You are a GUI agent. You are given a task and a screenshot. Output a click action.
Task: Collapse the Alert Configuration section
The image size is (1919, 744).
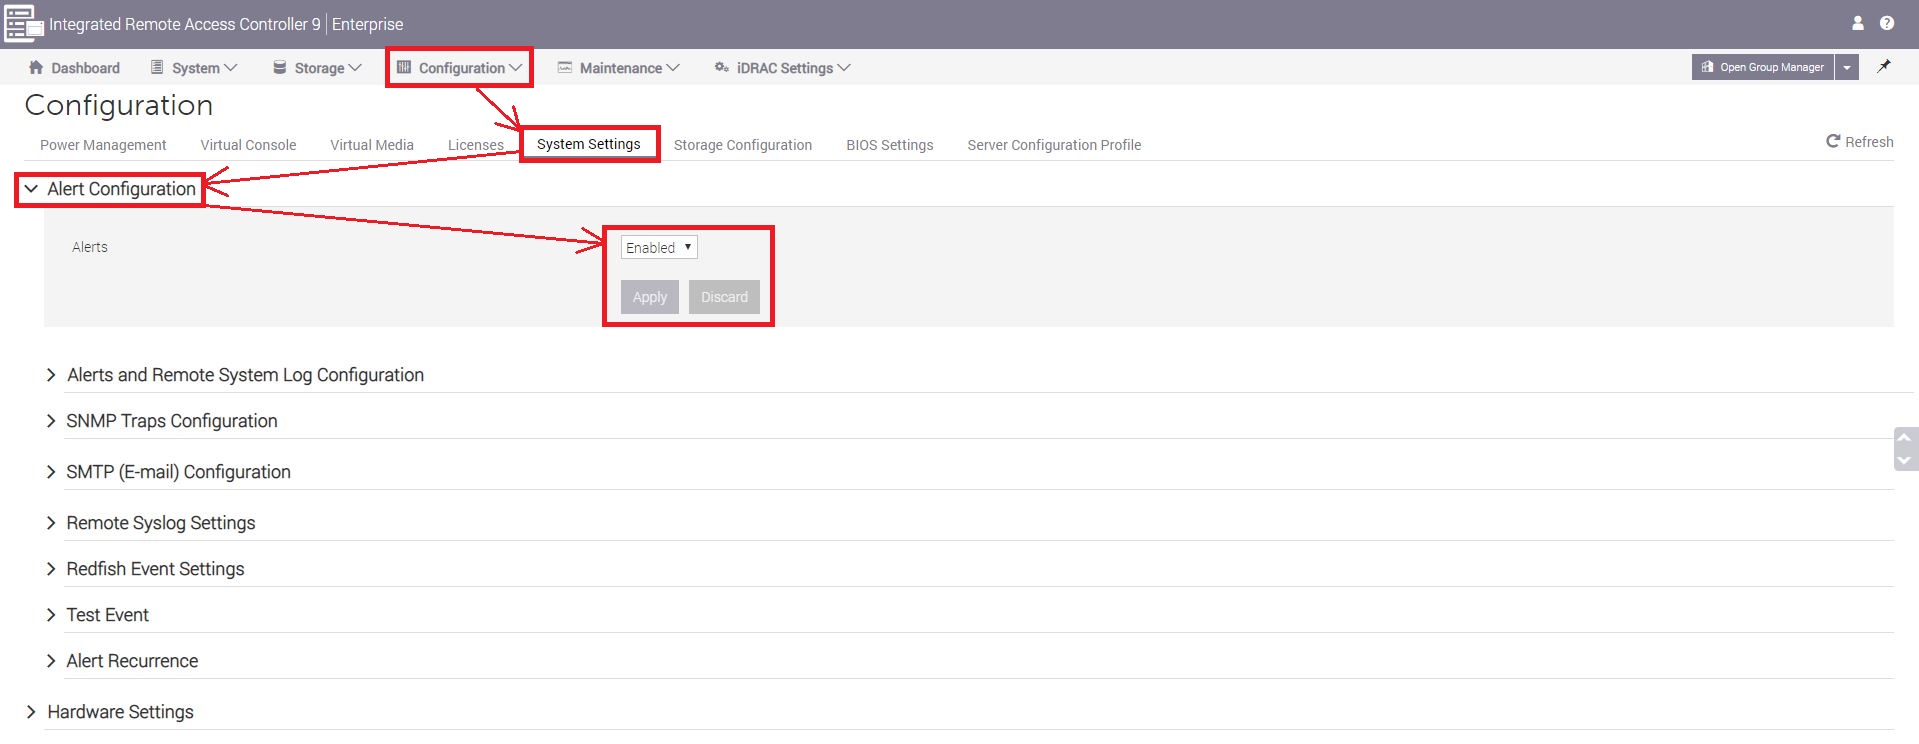(x=110, y=189)
